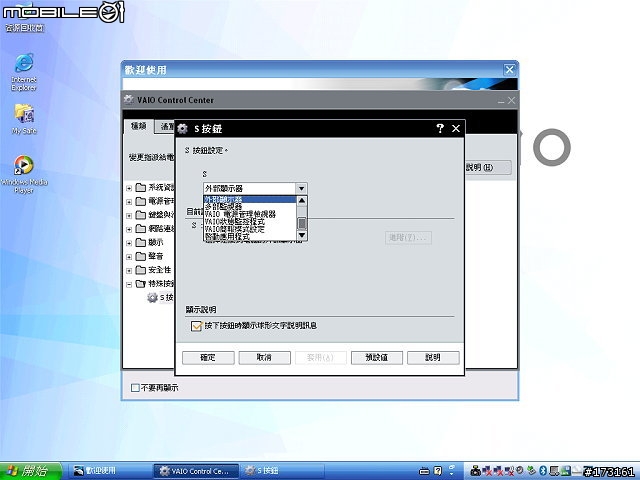
Task: Click 說明(H) button in VAIO Control Center
Action: point(488,167)
